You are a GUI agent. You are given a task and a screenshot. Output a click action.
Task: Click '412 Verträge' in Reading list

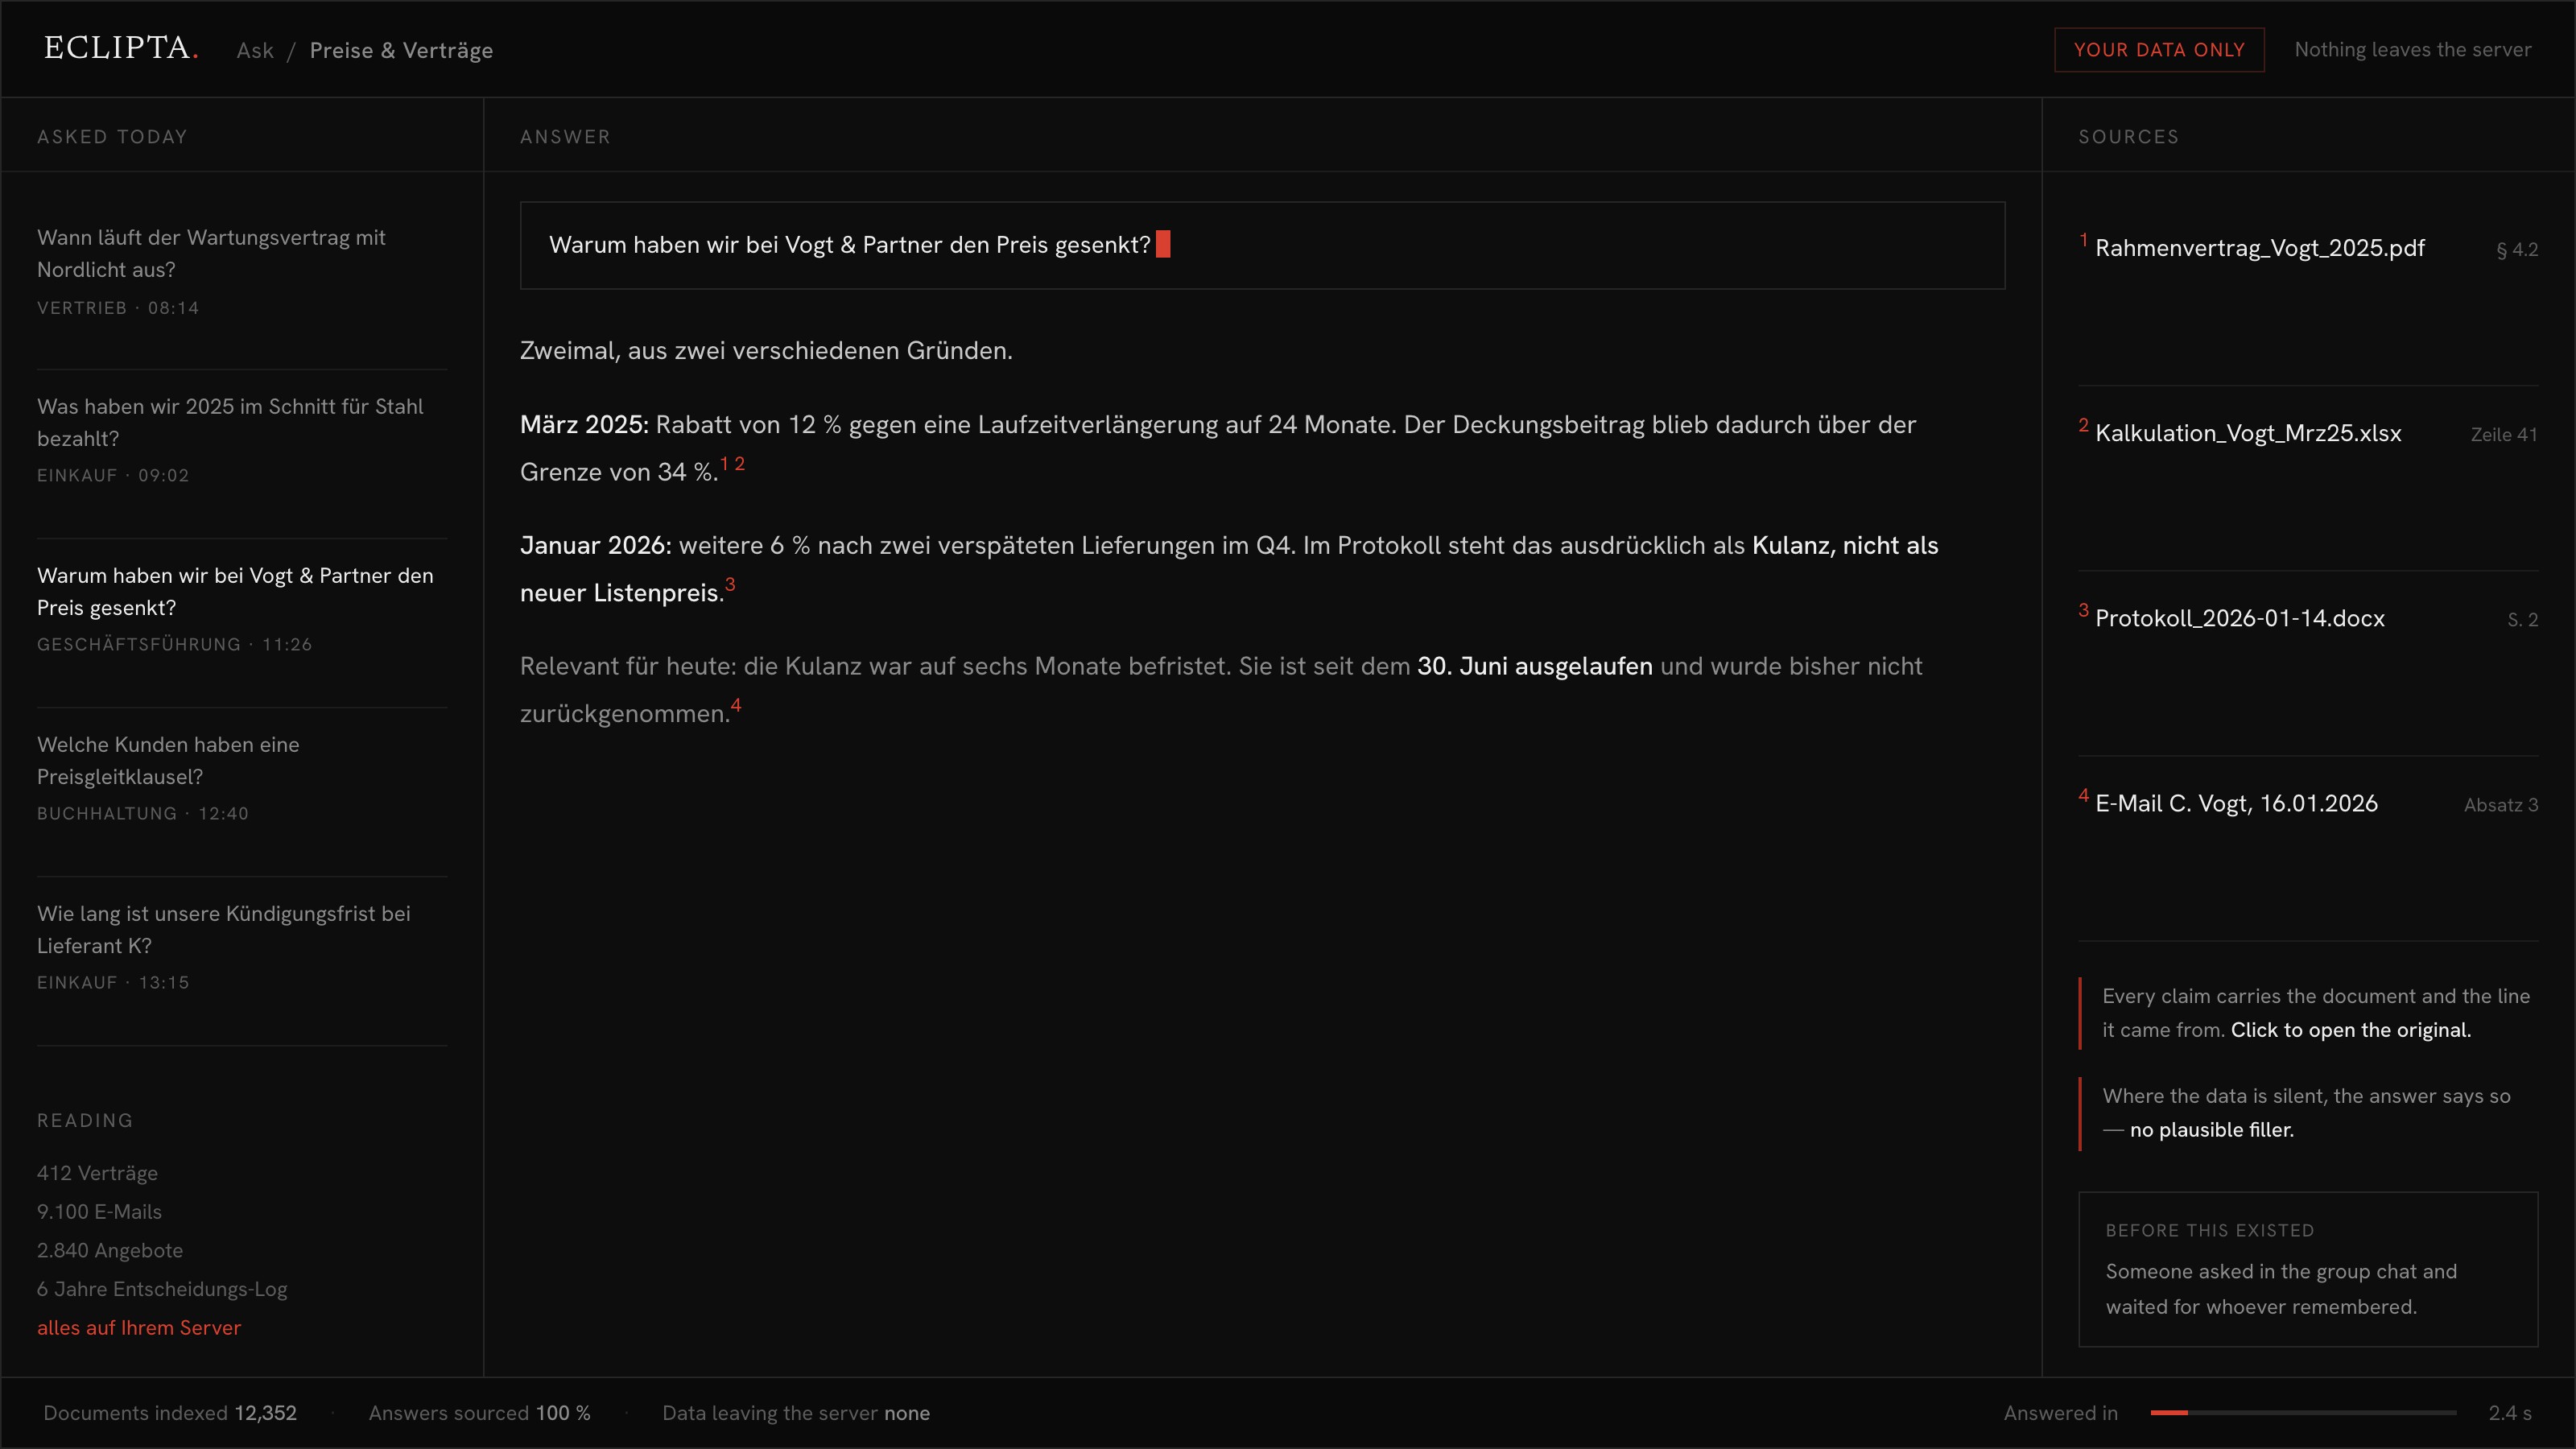97,1173
